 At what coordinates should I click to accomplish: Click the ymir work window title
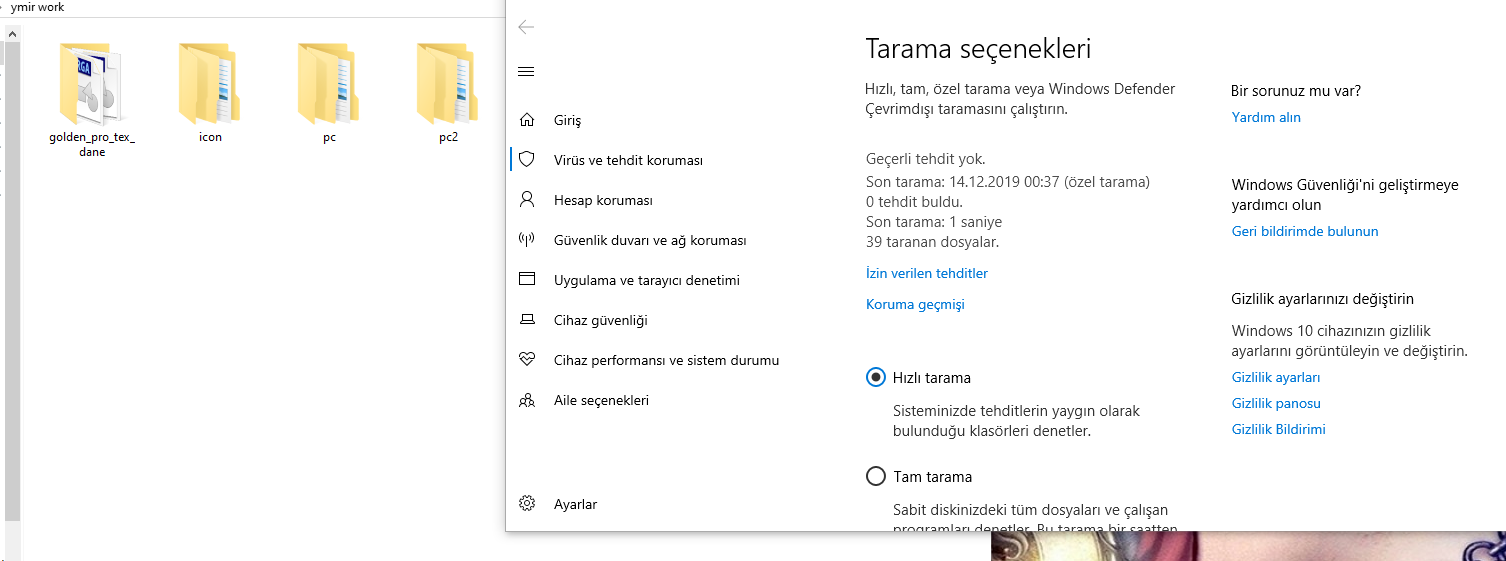click(x=37, y=7)
